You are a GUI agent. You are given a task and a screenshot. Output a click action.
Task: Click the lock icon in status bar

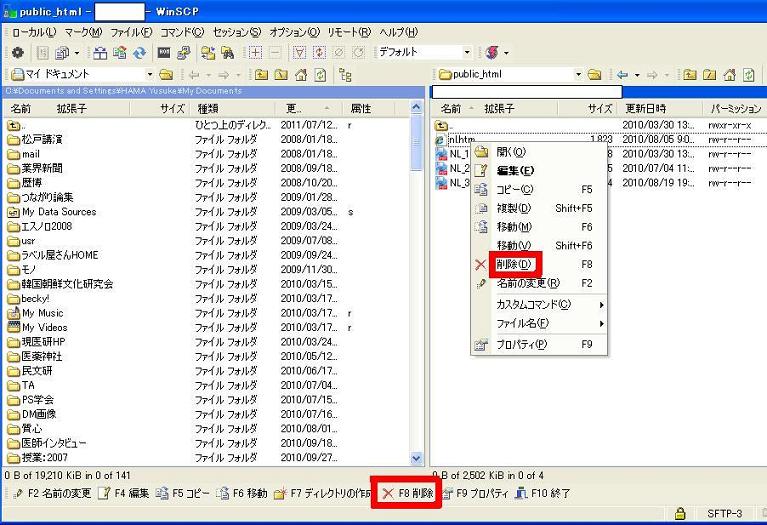(680, 514)
